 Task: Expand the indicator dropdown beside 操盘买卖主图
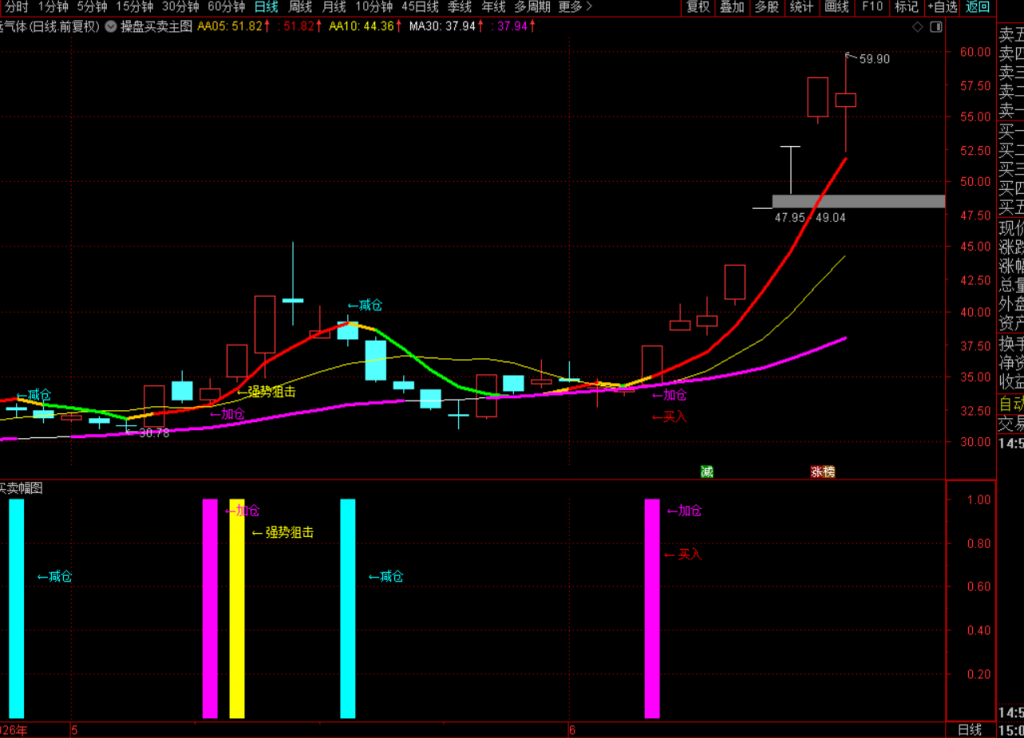111,27
